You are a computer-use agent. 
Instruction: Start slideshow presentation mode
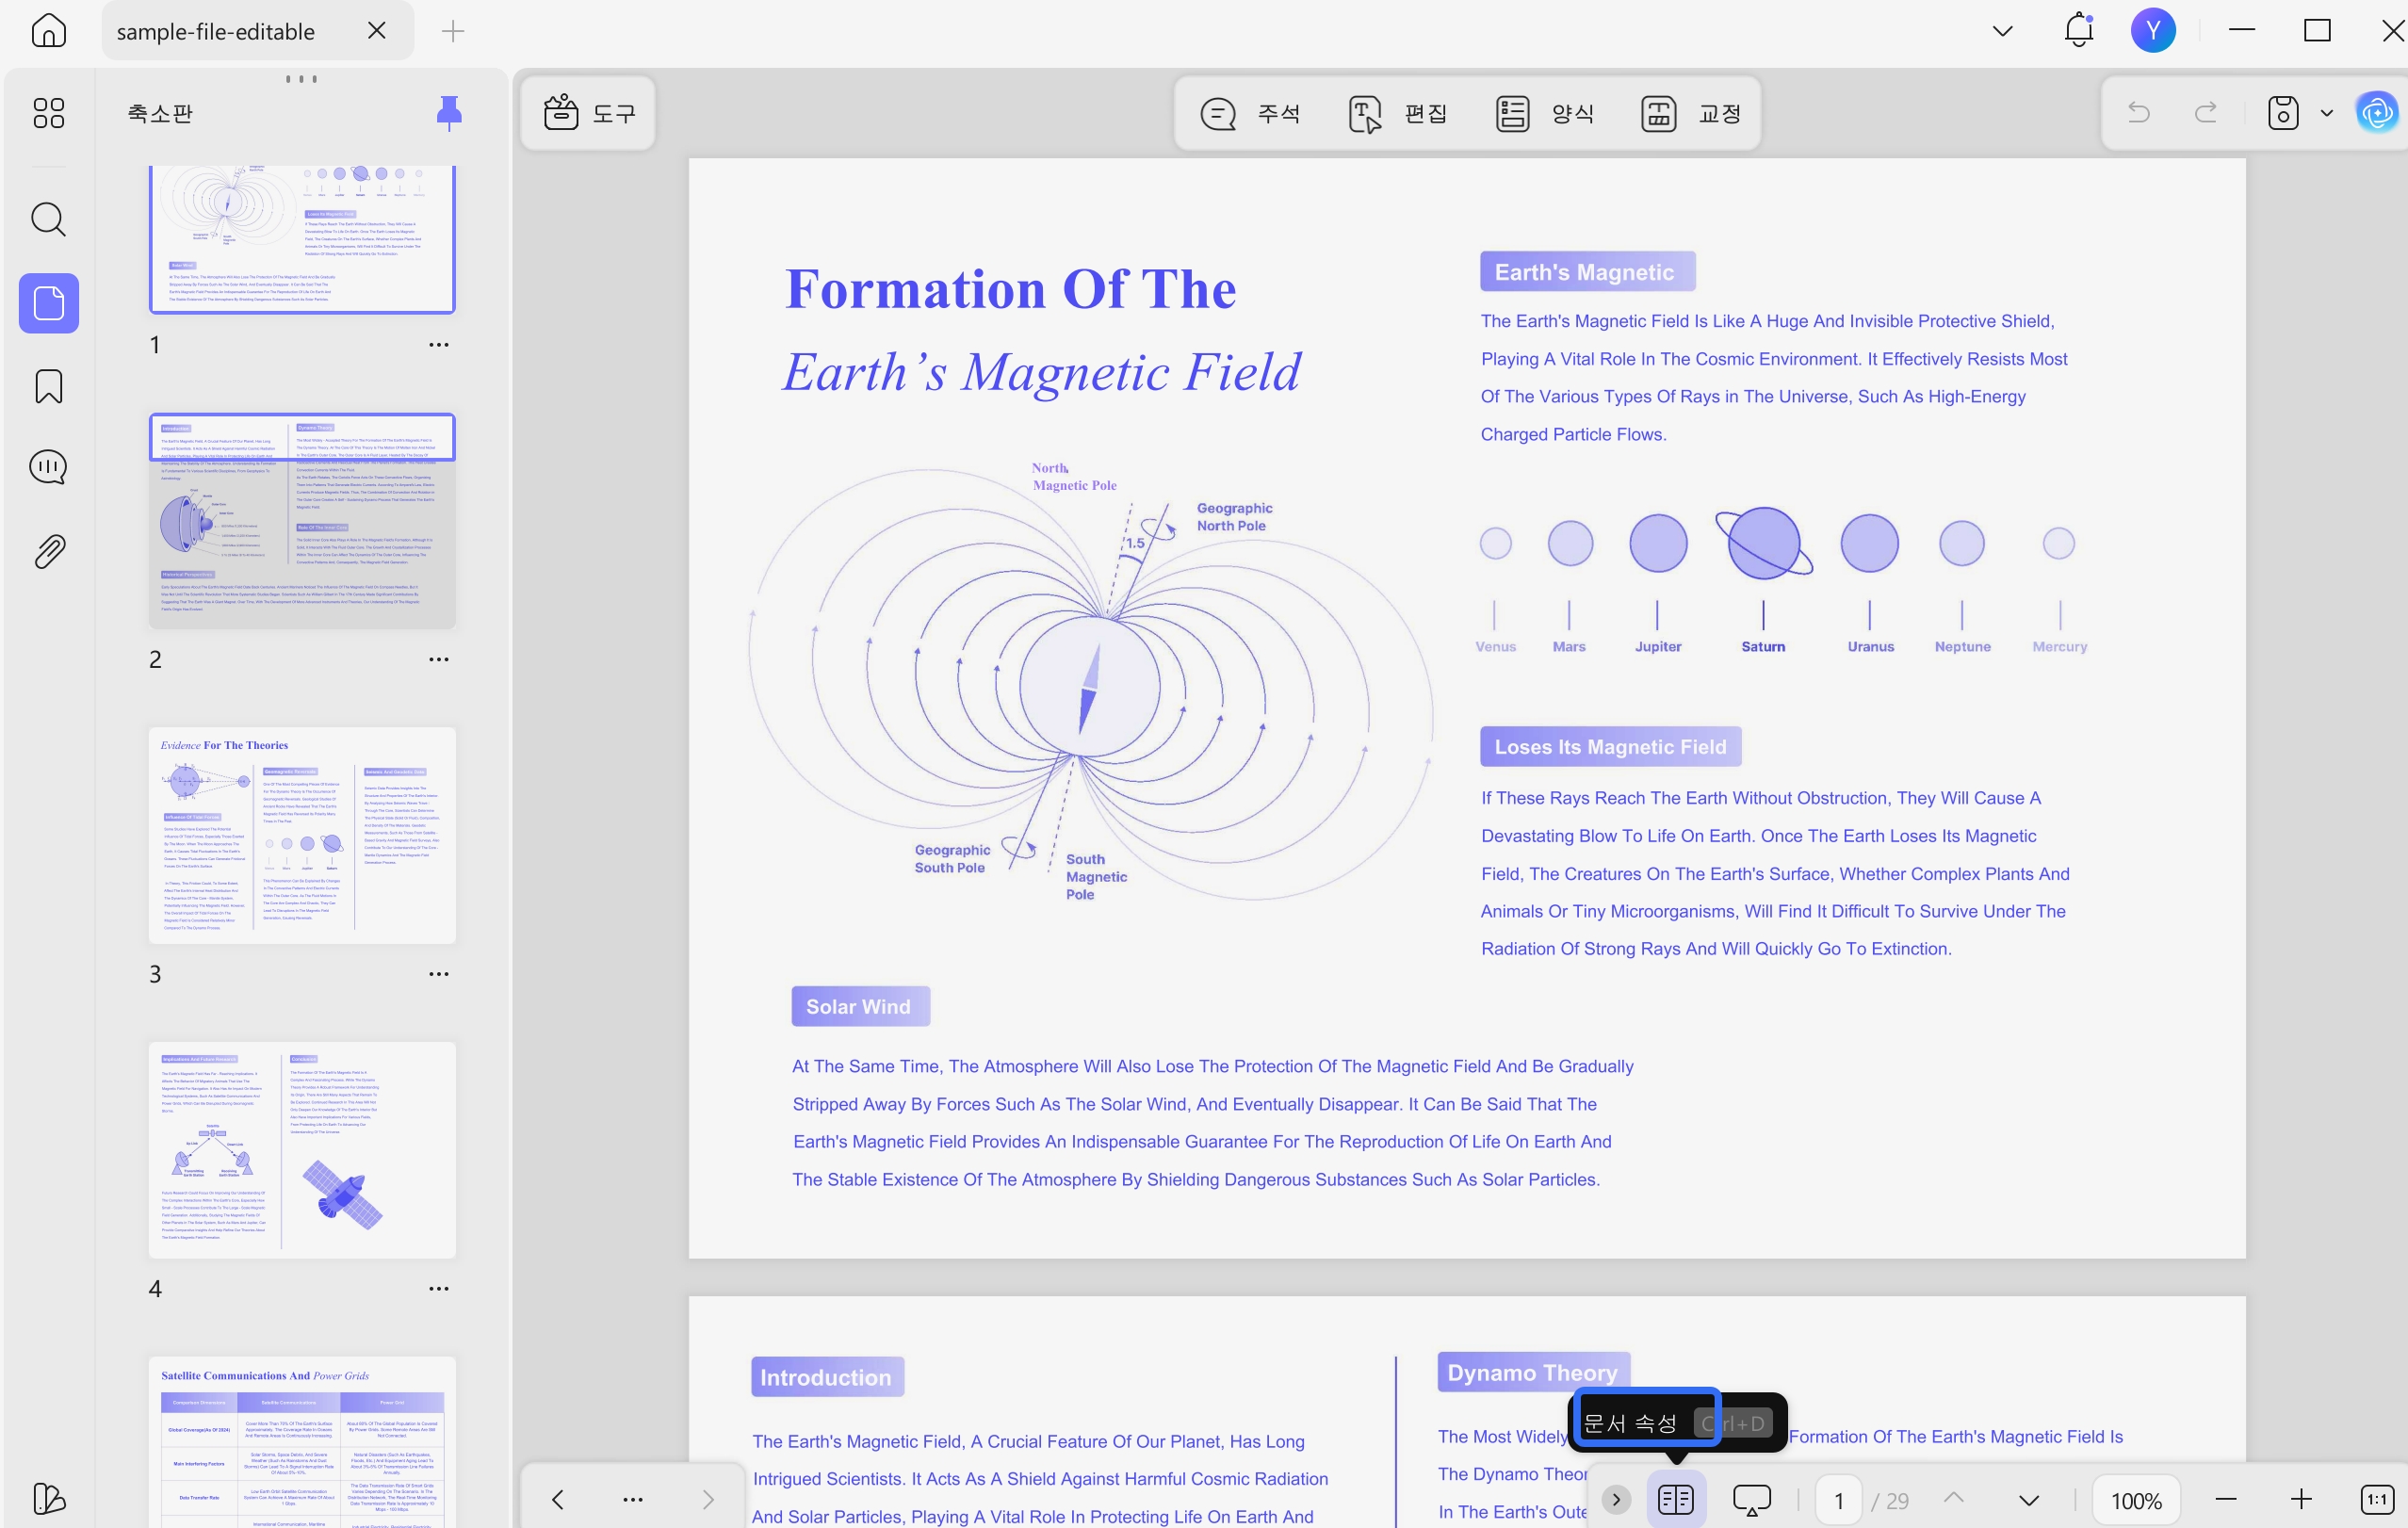[x=1752, y=1499]
